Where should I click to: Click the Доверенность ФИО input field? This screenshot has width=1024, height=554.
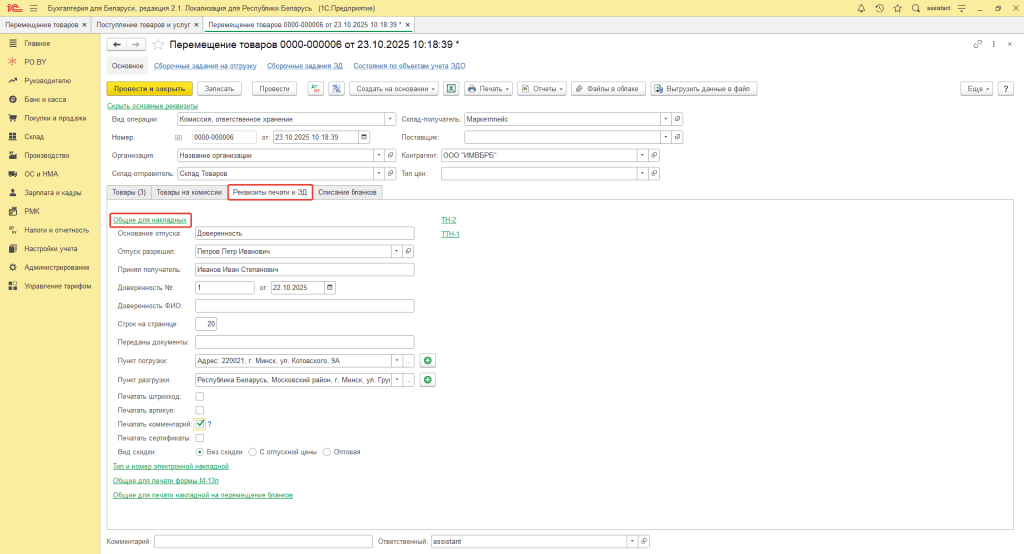click(x=304, y=306)
